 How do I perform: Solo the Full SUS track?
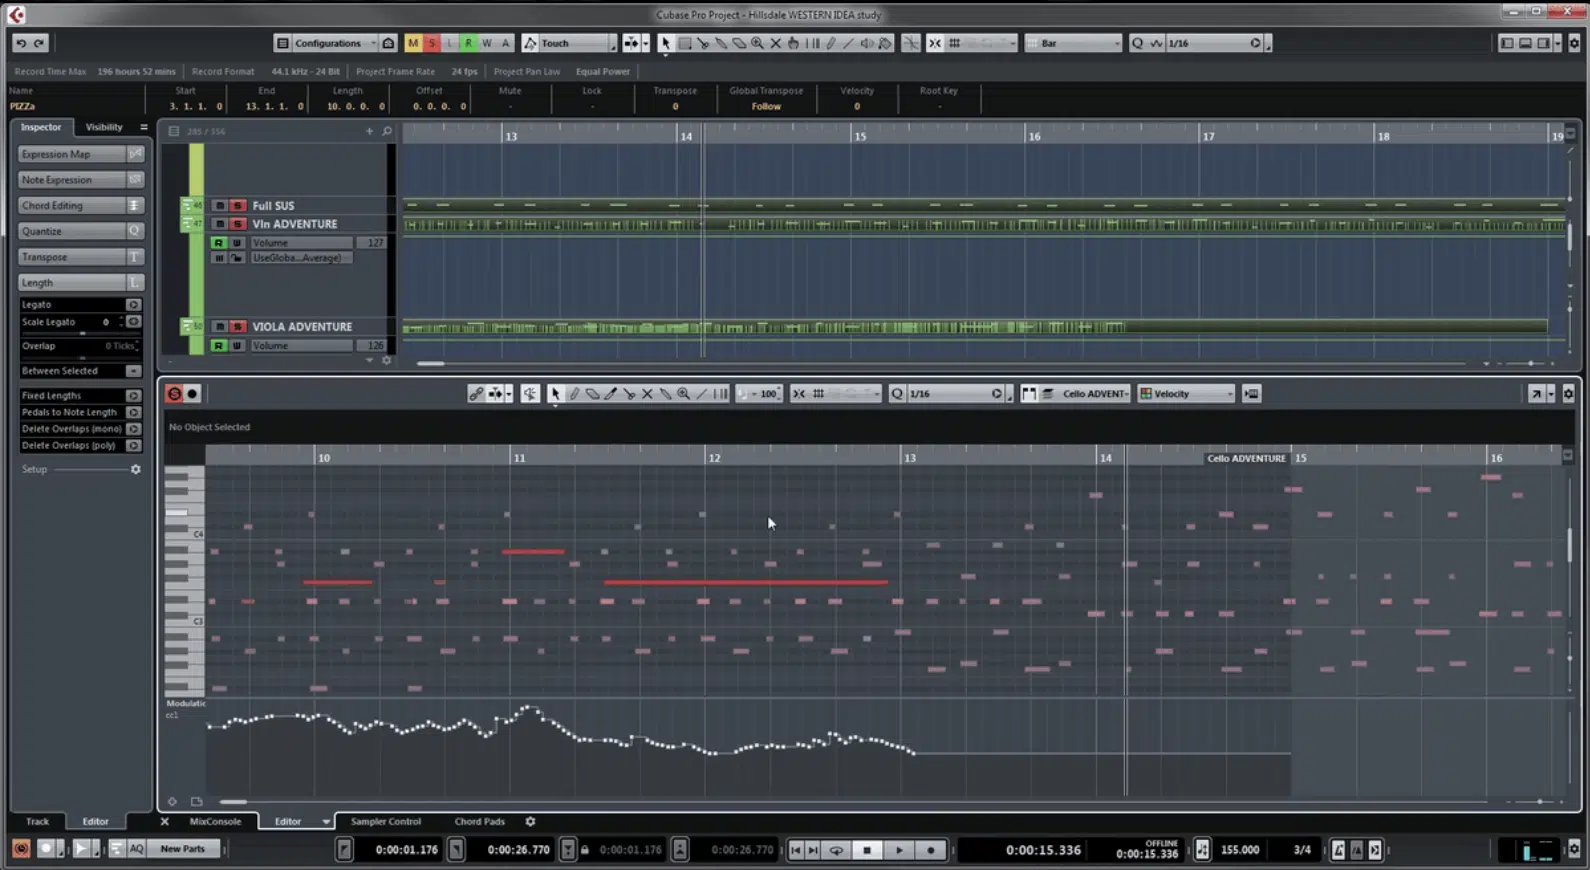tap(237, 206)
